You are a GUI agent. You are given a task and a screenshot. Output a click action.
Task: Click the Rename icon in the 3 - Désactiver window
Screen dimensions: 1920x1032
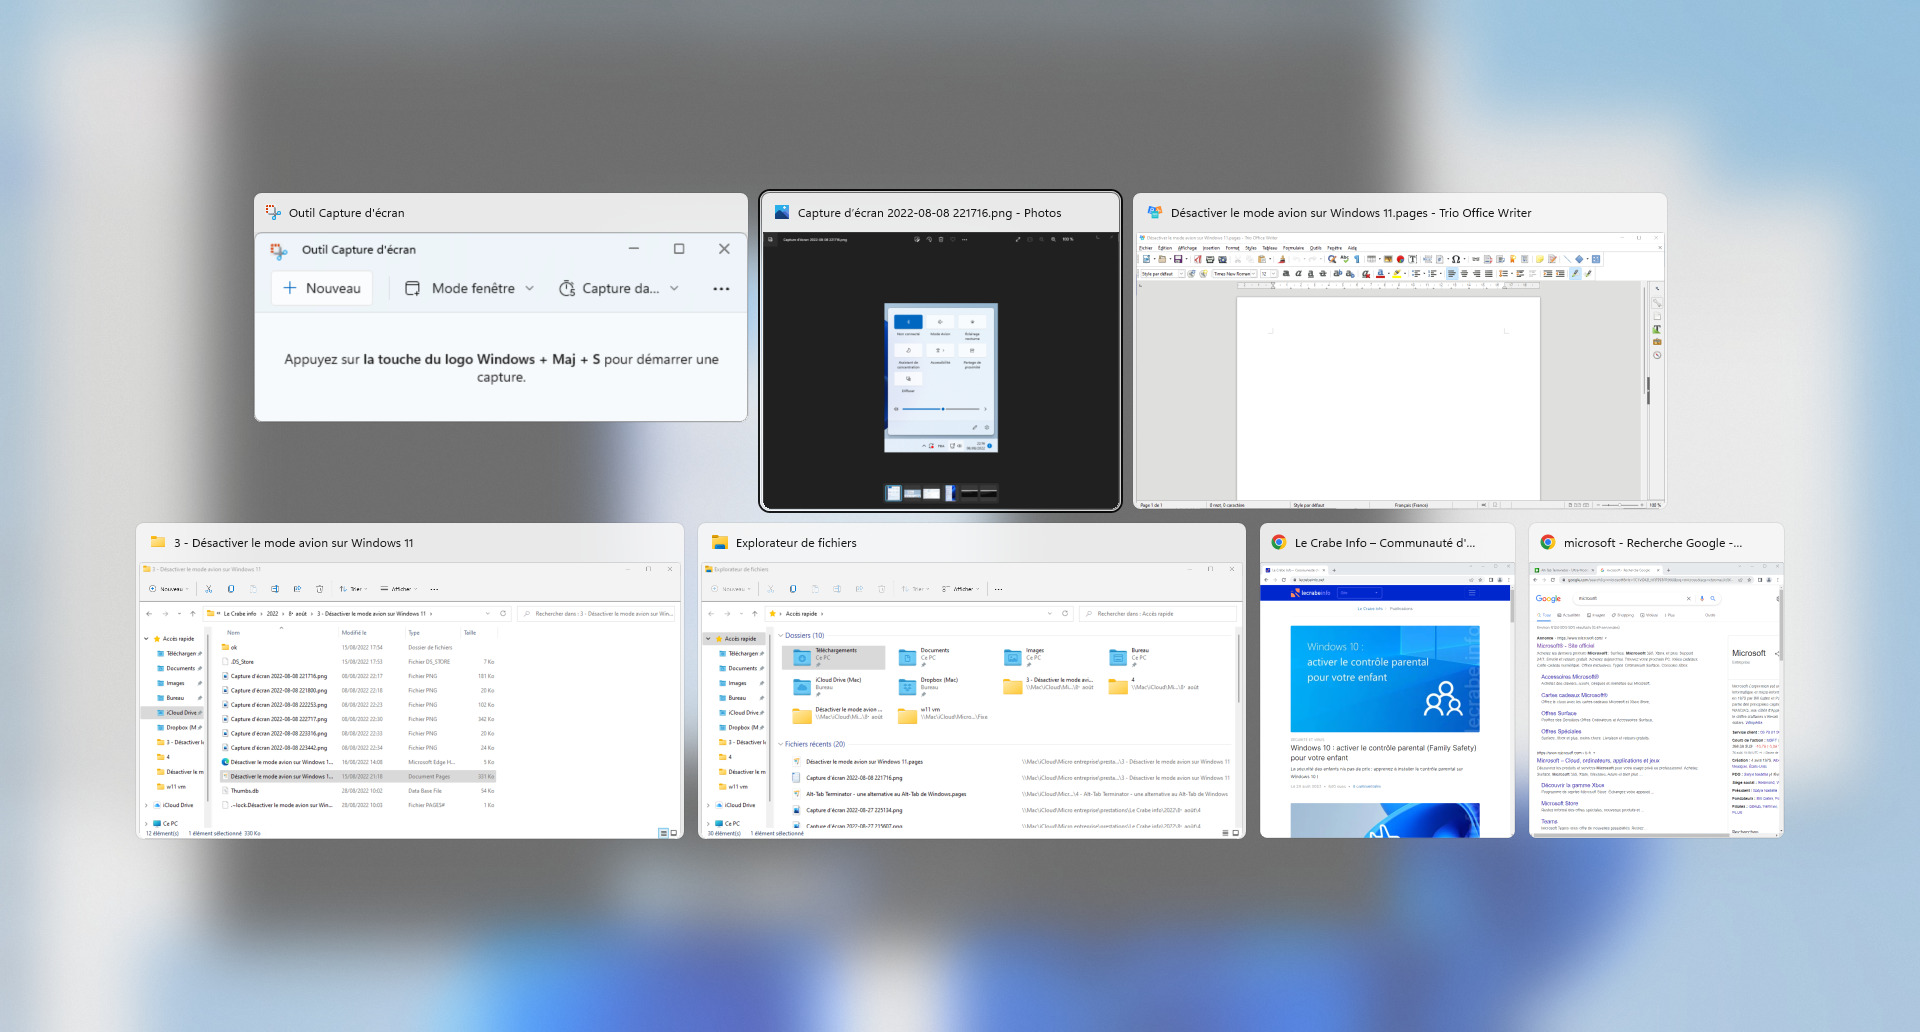click(x=275, y=589)
